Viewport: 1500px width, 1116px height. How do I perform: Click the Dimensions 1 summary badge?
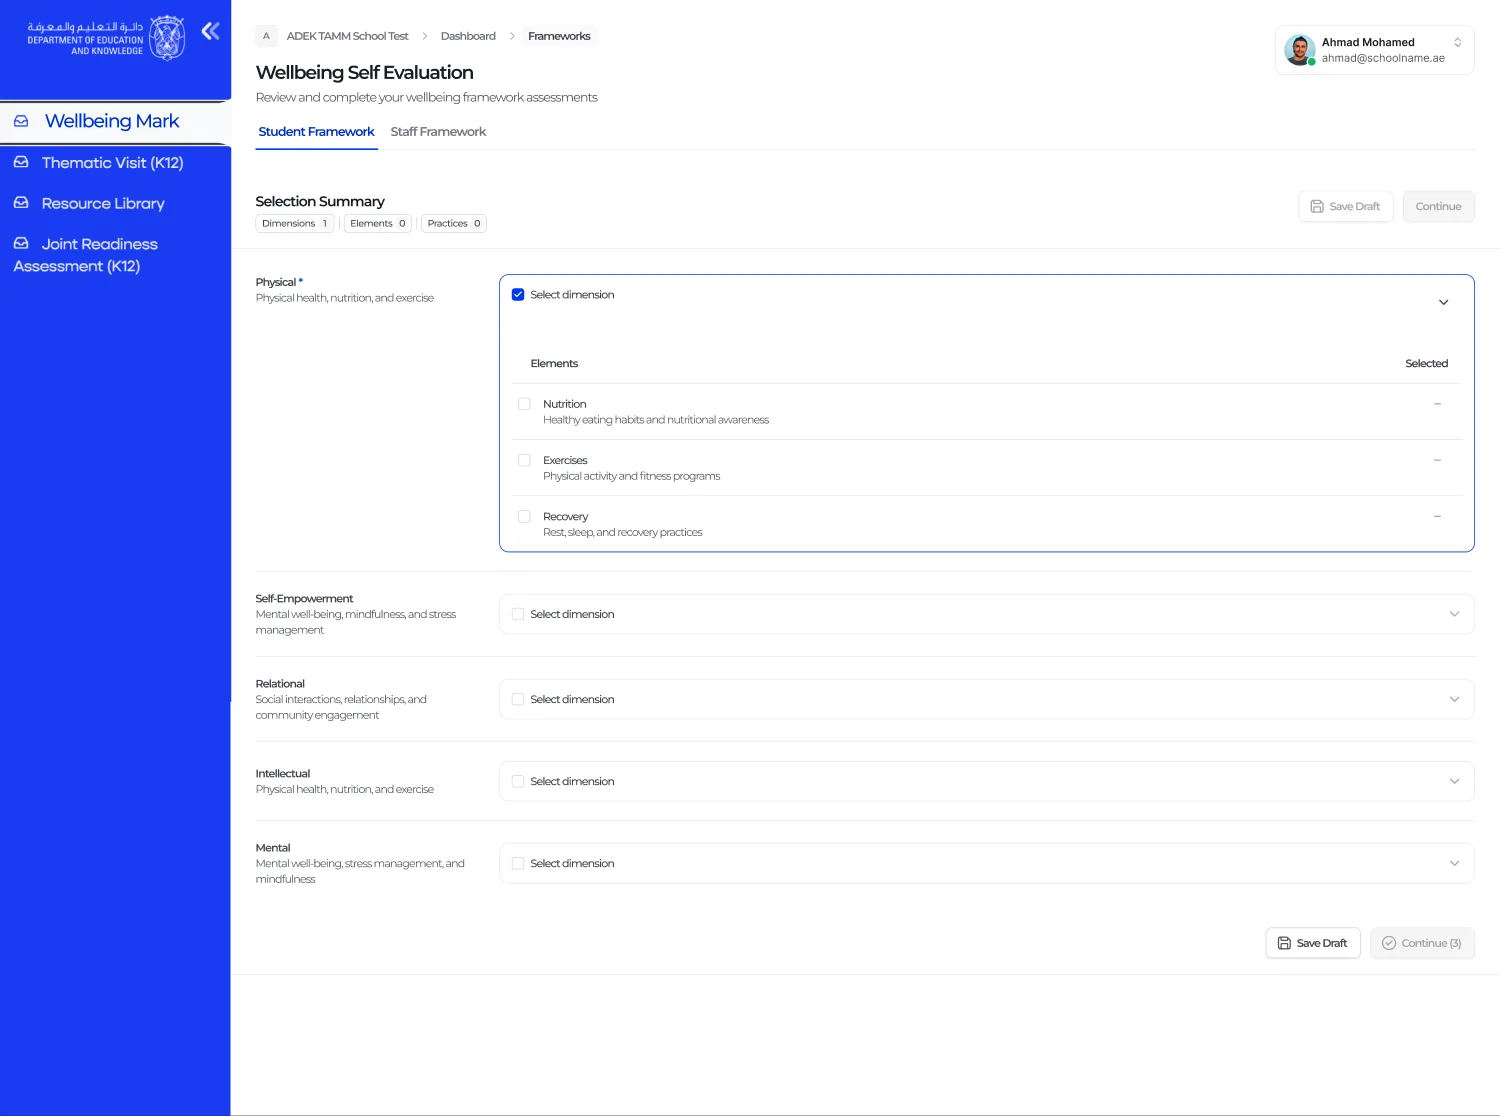click(295, 224)
